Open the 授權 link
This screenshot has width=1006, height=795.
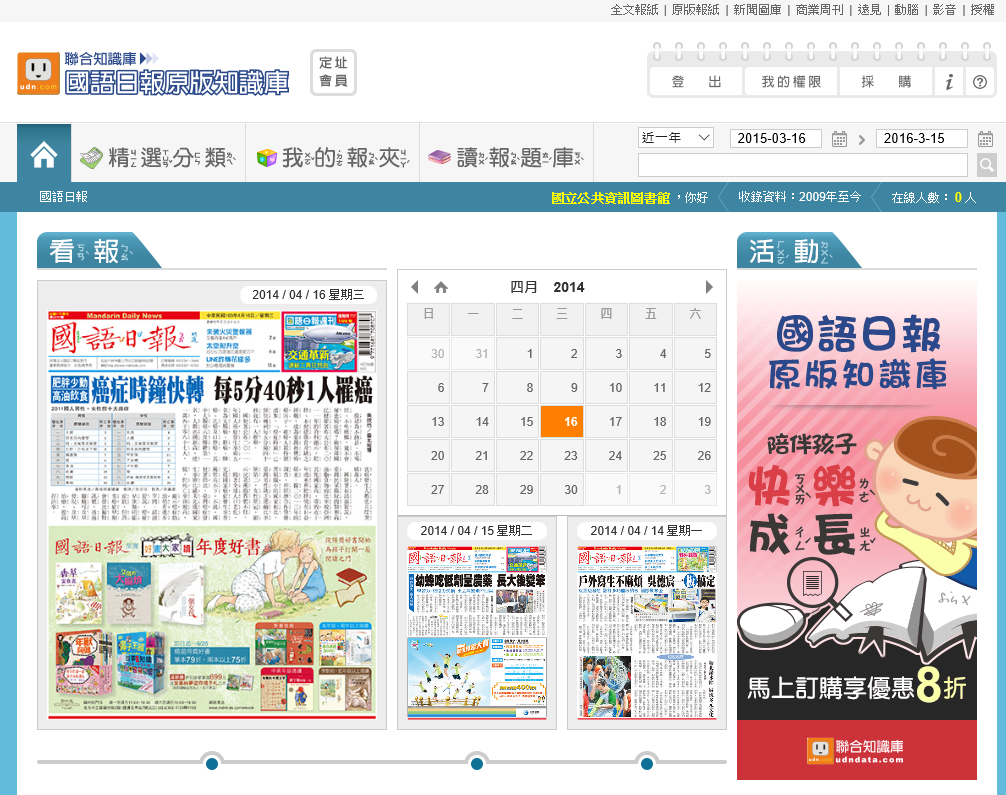click(x=982, y=10)
